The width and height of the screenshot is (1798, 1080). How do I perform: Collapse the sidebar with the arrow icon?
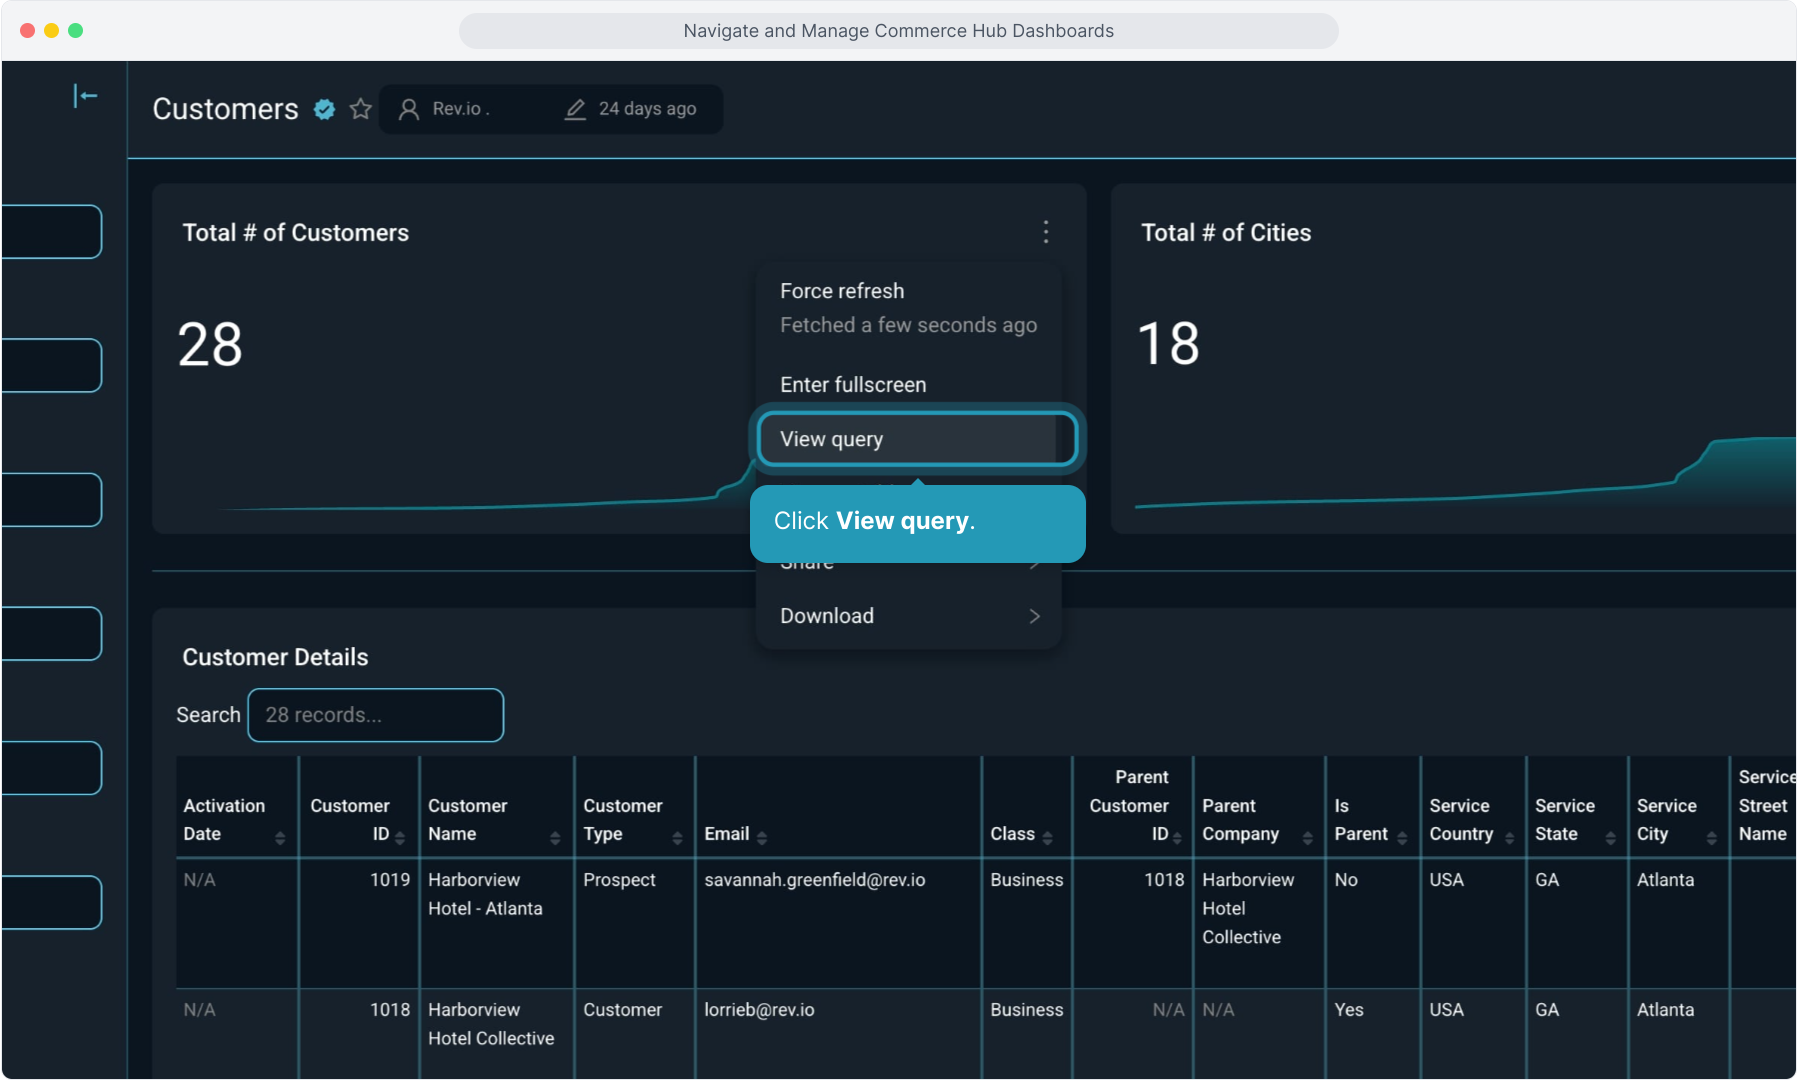click(85, 96)
